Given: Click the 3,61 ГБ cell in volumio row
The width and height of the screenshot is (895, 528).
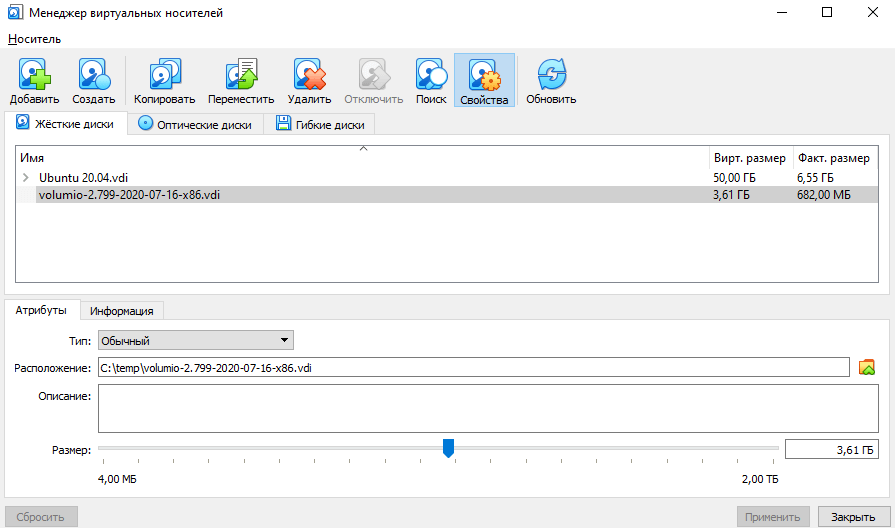Looking at the screenshot, I should pyautogui.click(x=731, y=195).
